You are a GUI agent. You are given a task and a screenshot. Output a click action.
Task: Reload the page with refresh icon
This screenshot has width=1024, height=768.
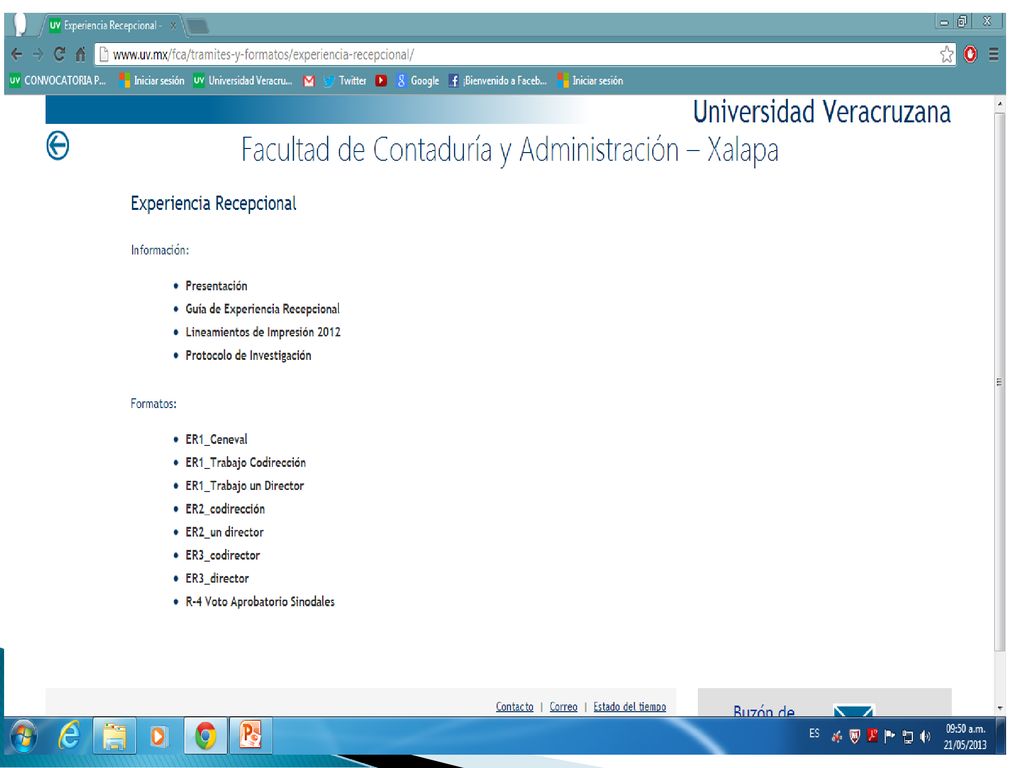[59, 54]
